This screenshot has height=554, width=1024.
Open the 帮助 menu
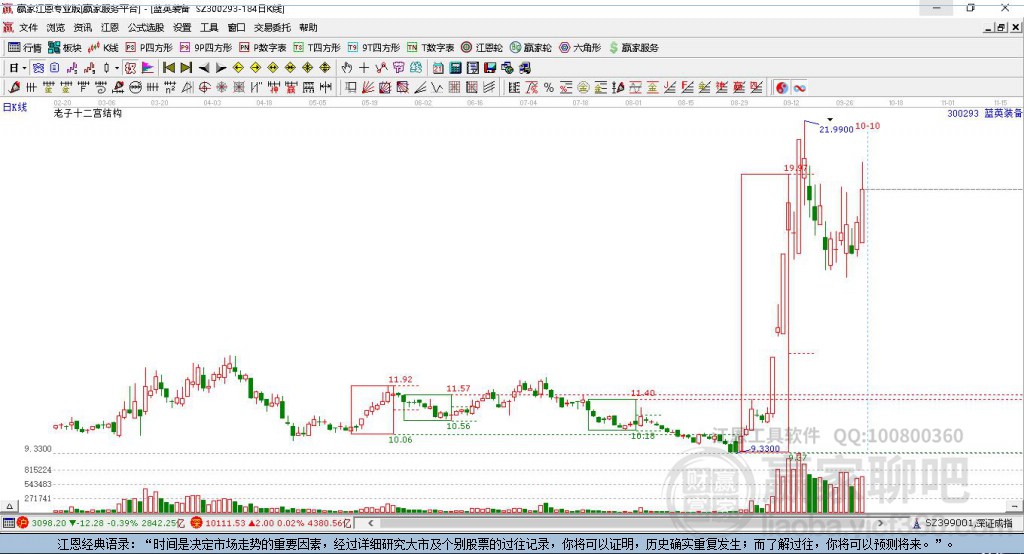(x=308, y=27)
